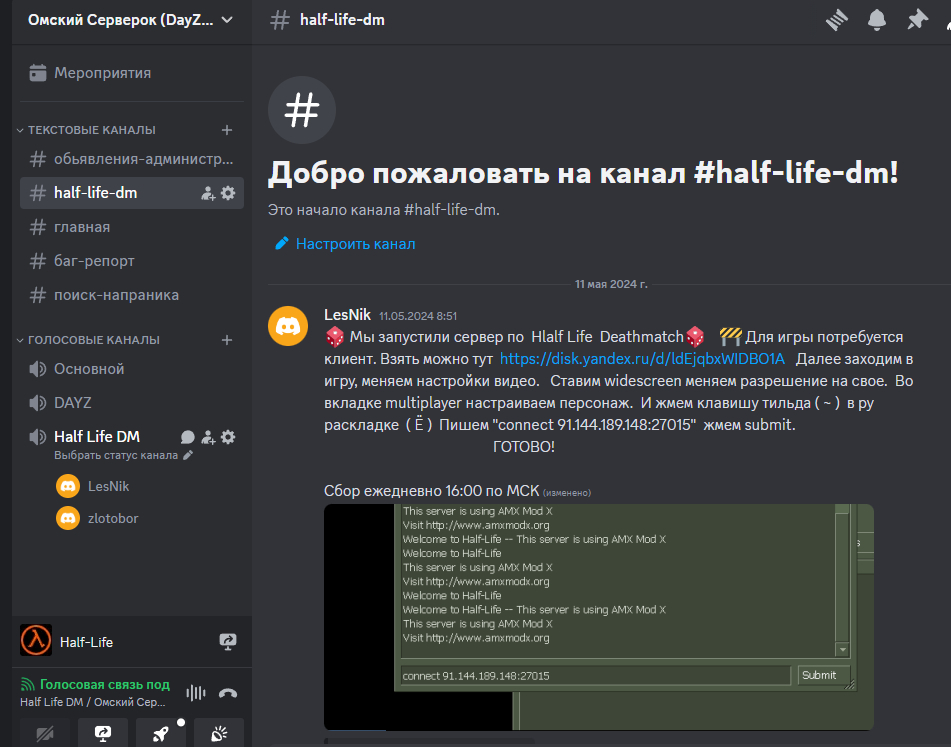The height and width of the screenshot is (747, 951).
Task: Edit channel status pencil icon
Action: 188,455
